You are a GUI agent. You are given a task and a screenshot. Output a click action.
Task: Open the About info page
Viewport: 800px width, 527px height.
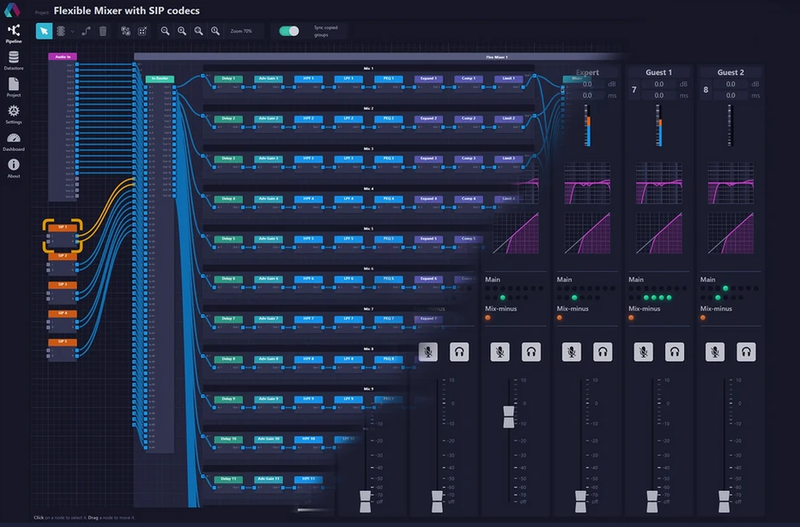(14, 167)
